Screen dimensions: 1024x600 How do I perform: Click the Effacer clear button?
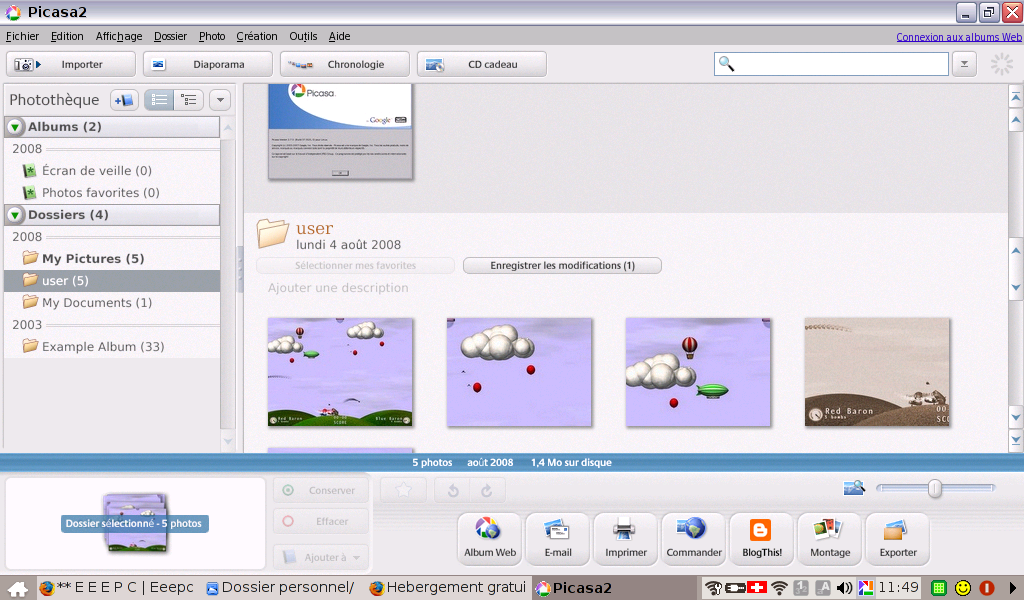[x=321, y=522]
